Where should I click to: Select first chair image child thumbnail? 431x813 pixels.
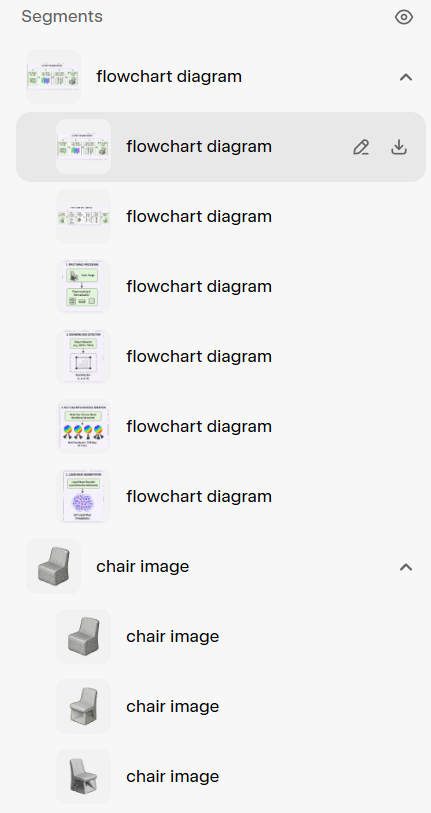pos(84,636)
